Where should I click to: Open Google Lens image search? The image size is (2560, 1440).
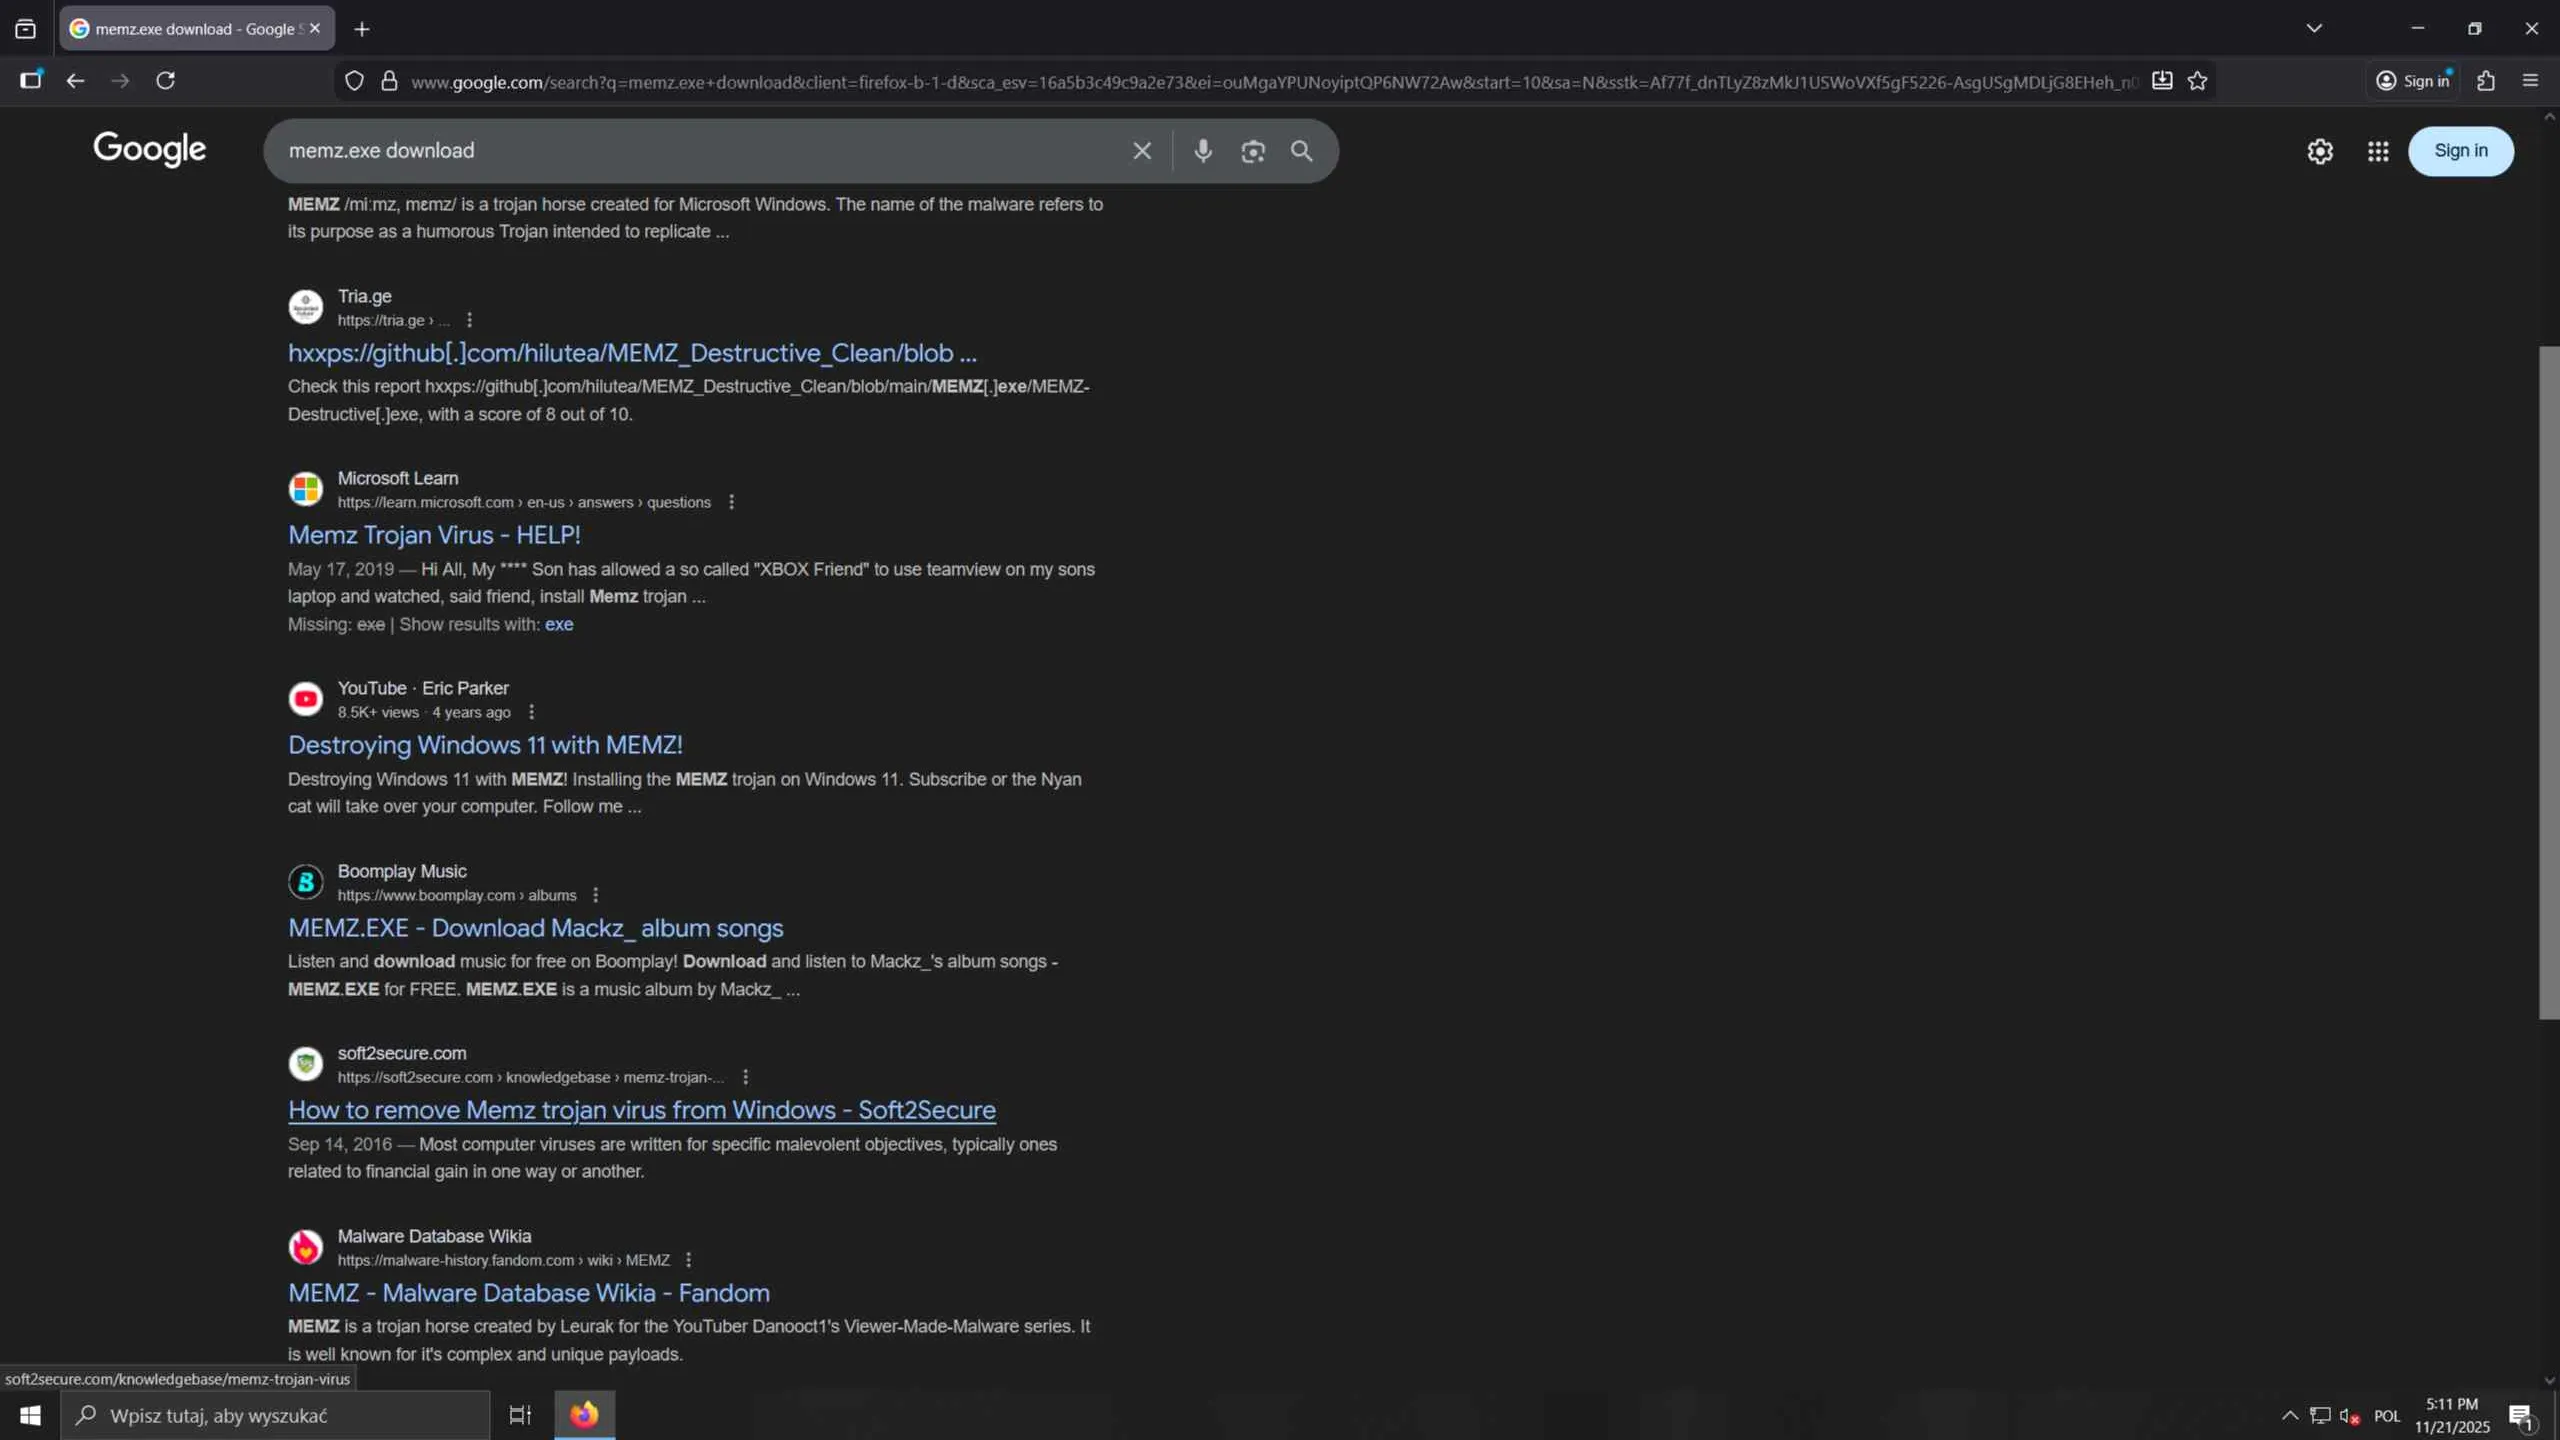(1252, 151)
